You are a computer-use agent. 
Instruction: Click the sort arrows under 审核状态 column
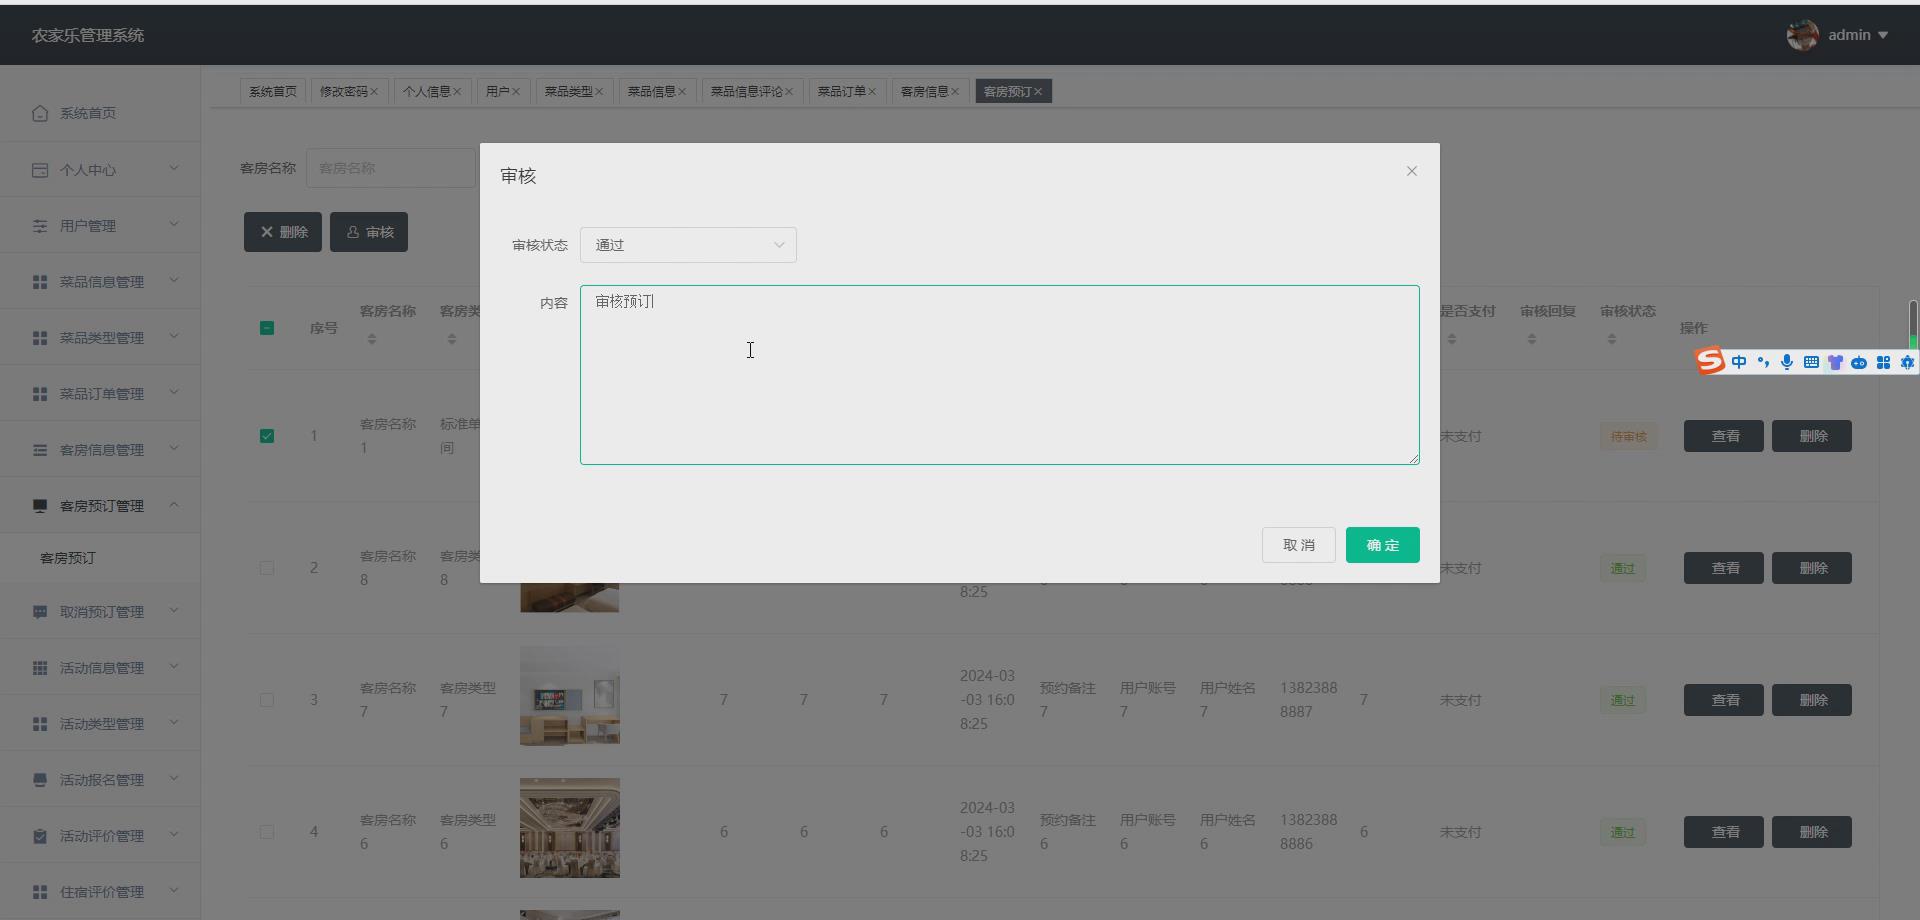pyautogui.click(x=1611, y=340)
